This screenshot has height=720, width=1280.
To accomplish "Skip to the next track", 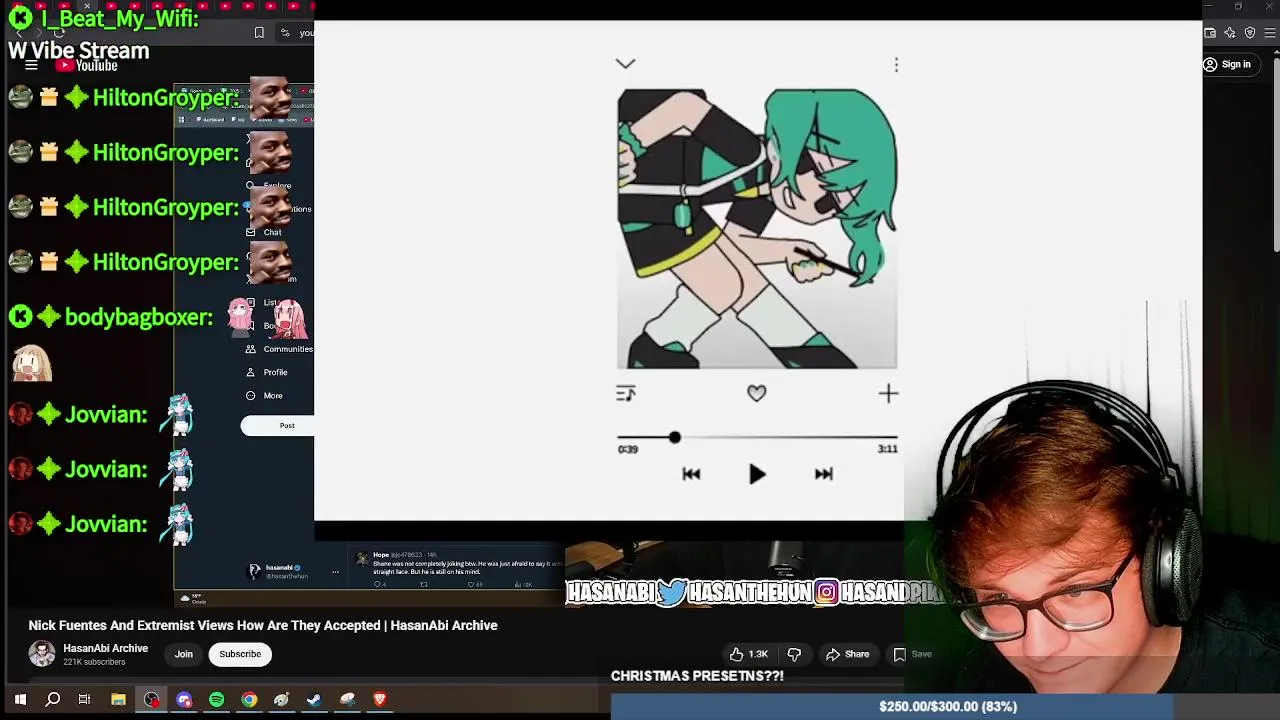I will [x=823, y=475].
